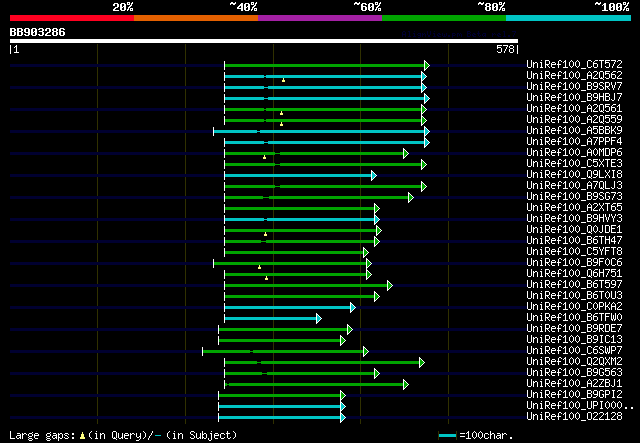
Task: Click the UniRef100_C5YFT8 entry
Action: pos(574,252)
